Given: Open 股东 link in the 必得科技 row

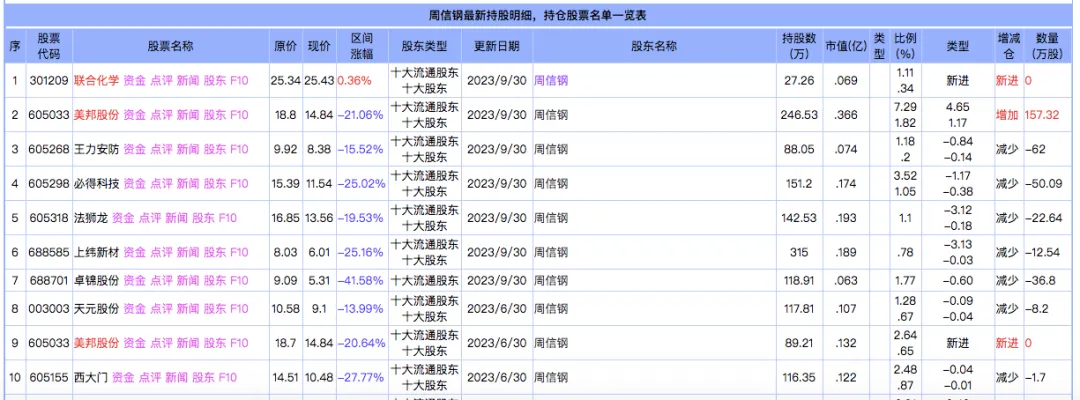Looking at the screenshot, I should pos(215,184).
